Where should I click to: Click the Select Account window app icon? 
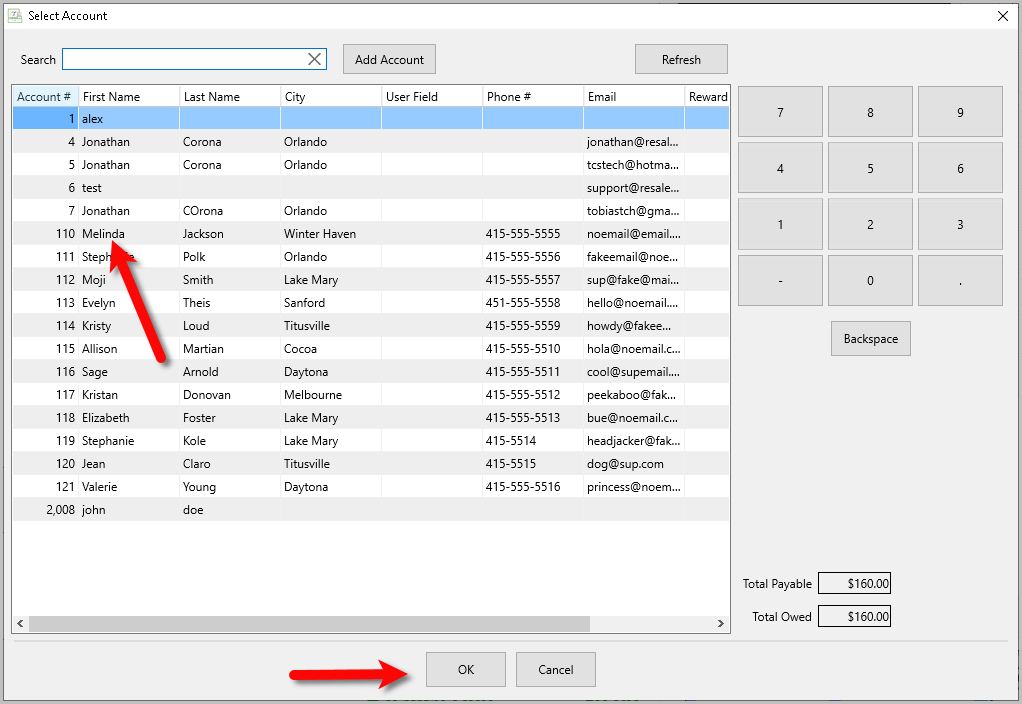(14, 16)
